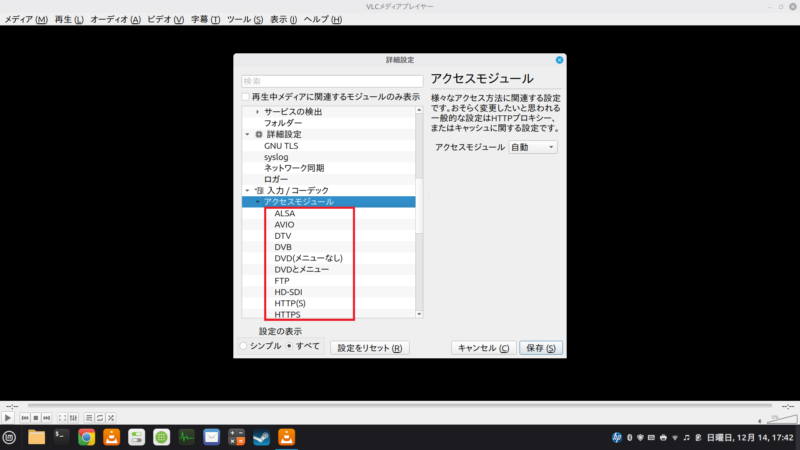The image size is (800, 450).
Task: Enable shuffle random playback icon
Action: [x=112, y=417]
